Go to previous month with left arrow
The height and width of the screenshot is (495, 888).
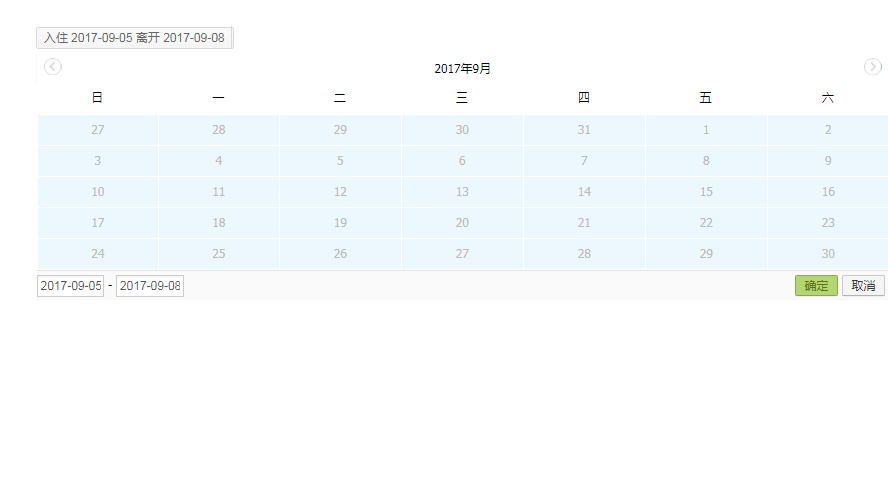point(53,67)
